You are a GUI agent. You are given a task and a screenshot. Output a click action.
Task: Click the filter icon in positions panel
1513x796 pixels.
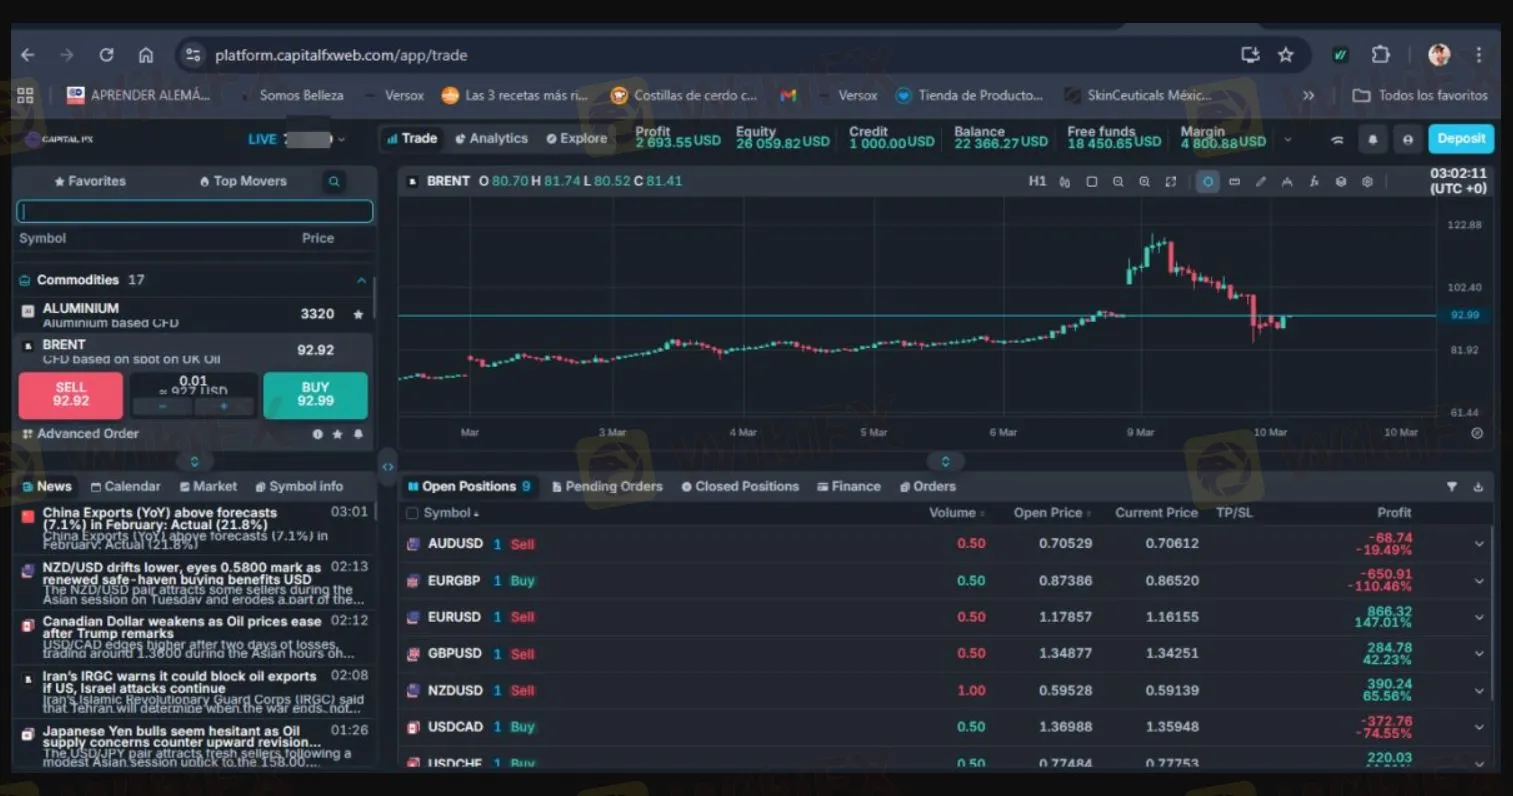pyautogui.click(x=1451, y=487)
